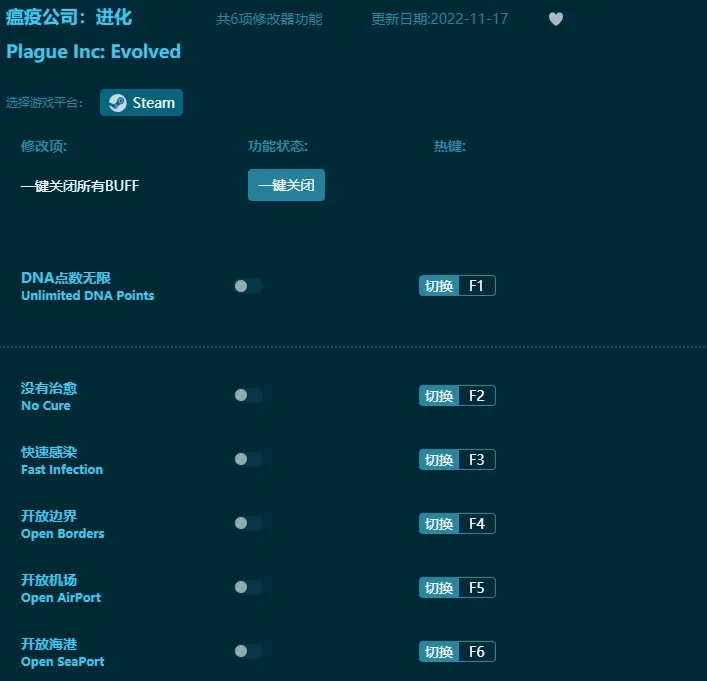The image size is (707, 681).
Task: Click the 瘟疫公司：进化 heading
Action: pyautogui.click(x=69, y=18)
